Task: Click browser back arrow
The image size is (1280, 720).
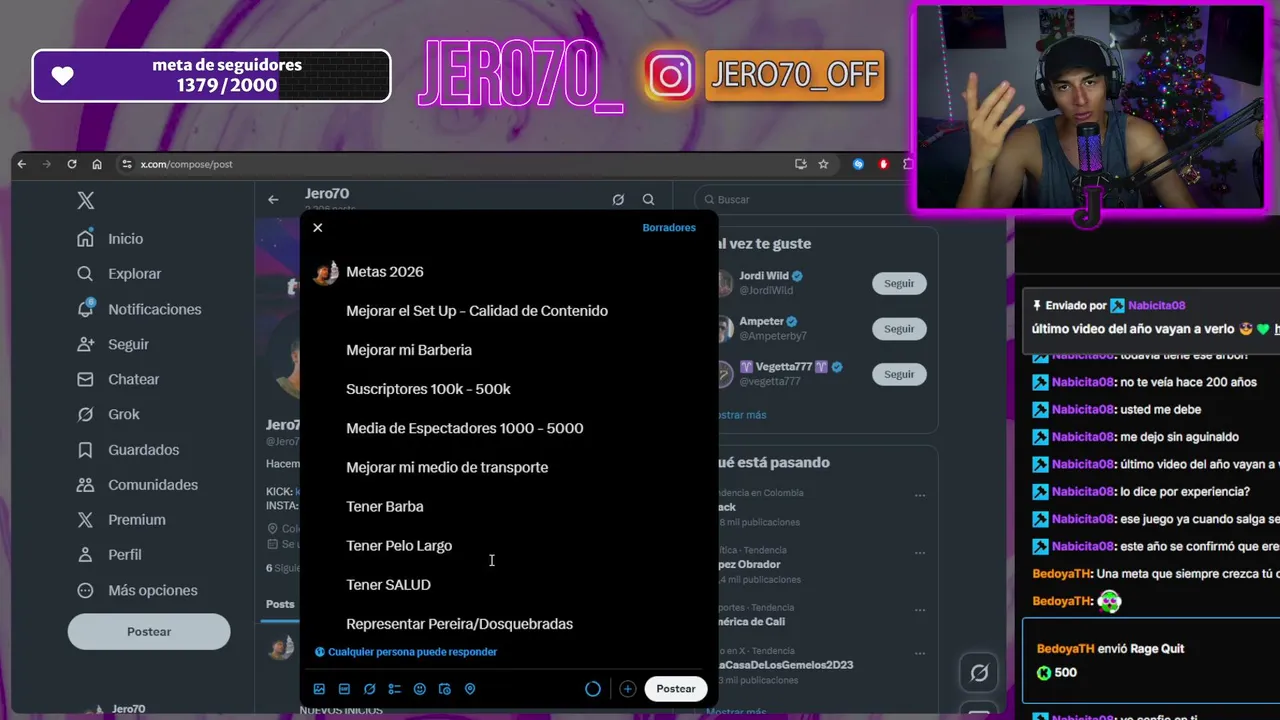Action: tap(22, 164)
